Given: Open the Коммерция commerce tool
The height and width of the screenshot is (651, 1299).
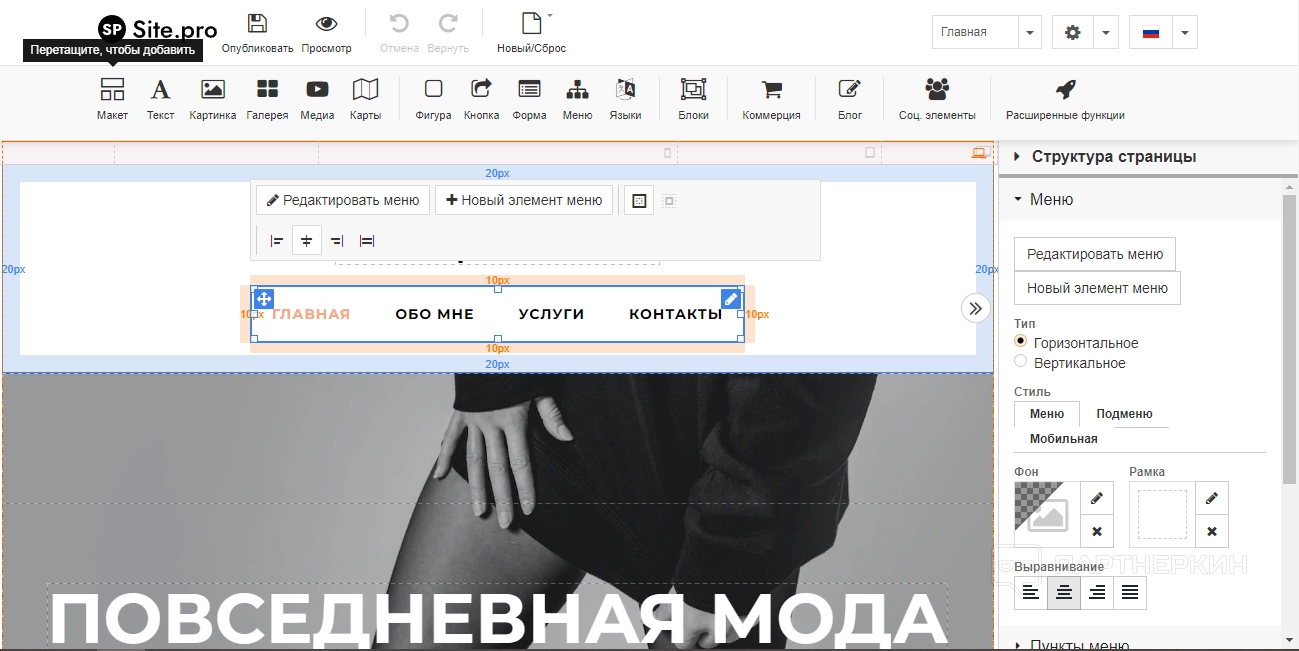Looking at the screenshot, I should [771, 99].
